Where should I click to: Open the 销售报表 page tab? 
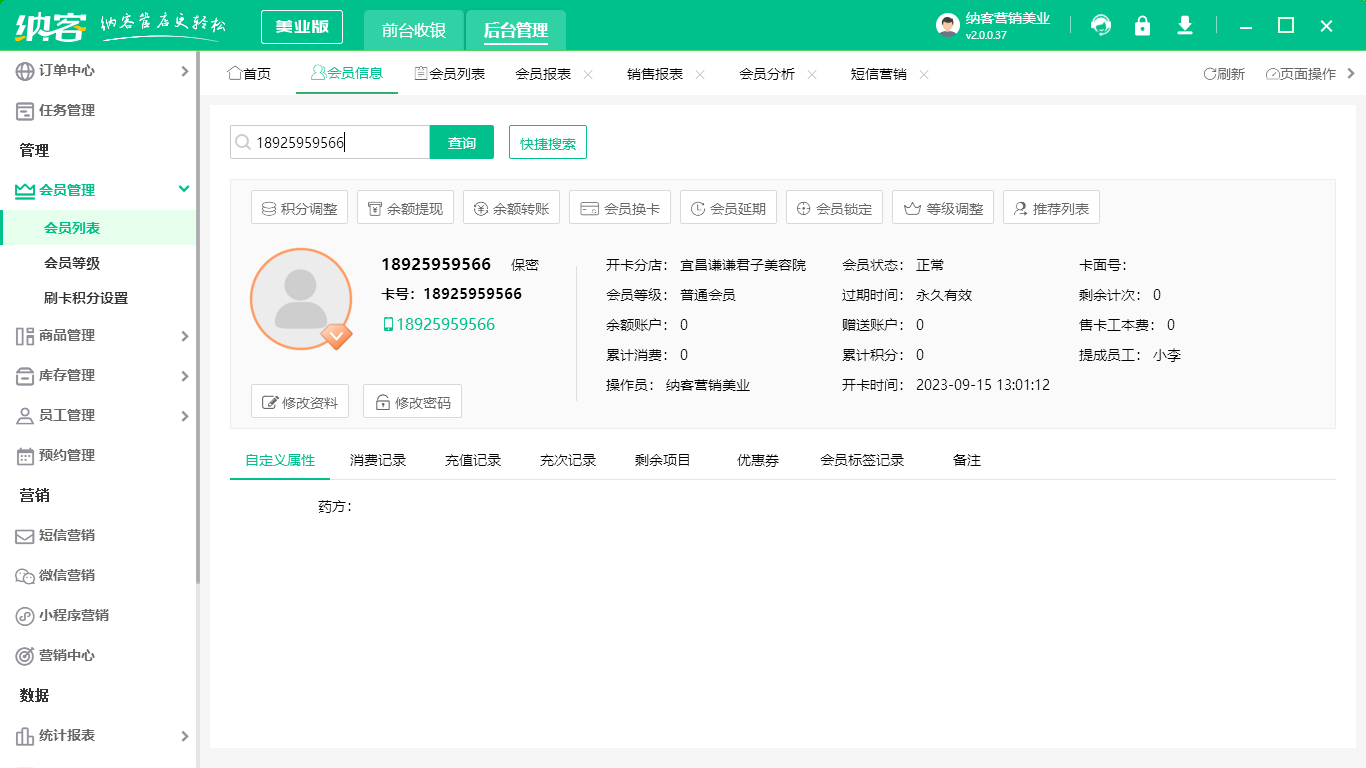[655, 74]
